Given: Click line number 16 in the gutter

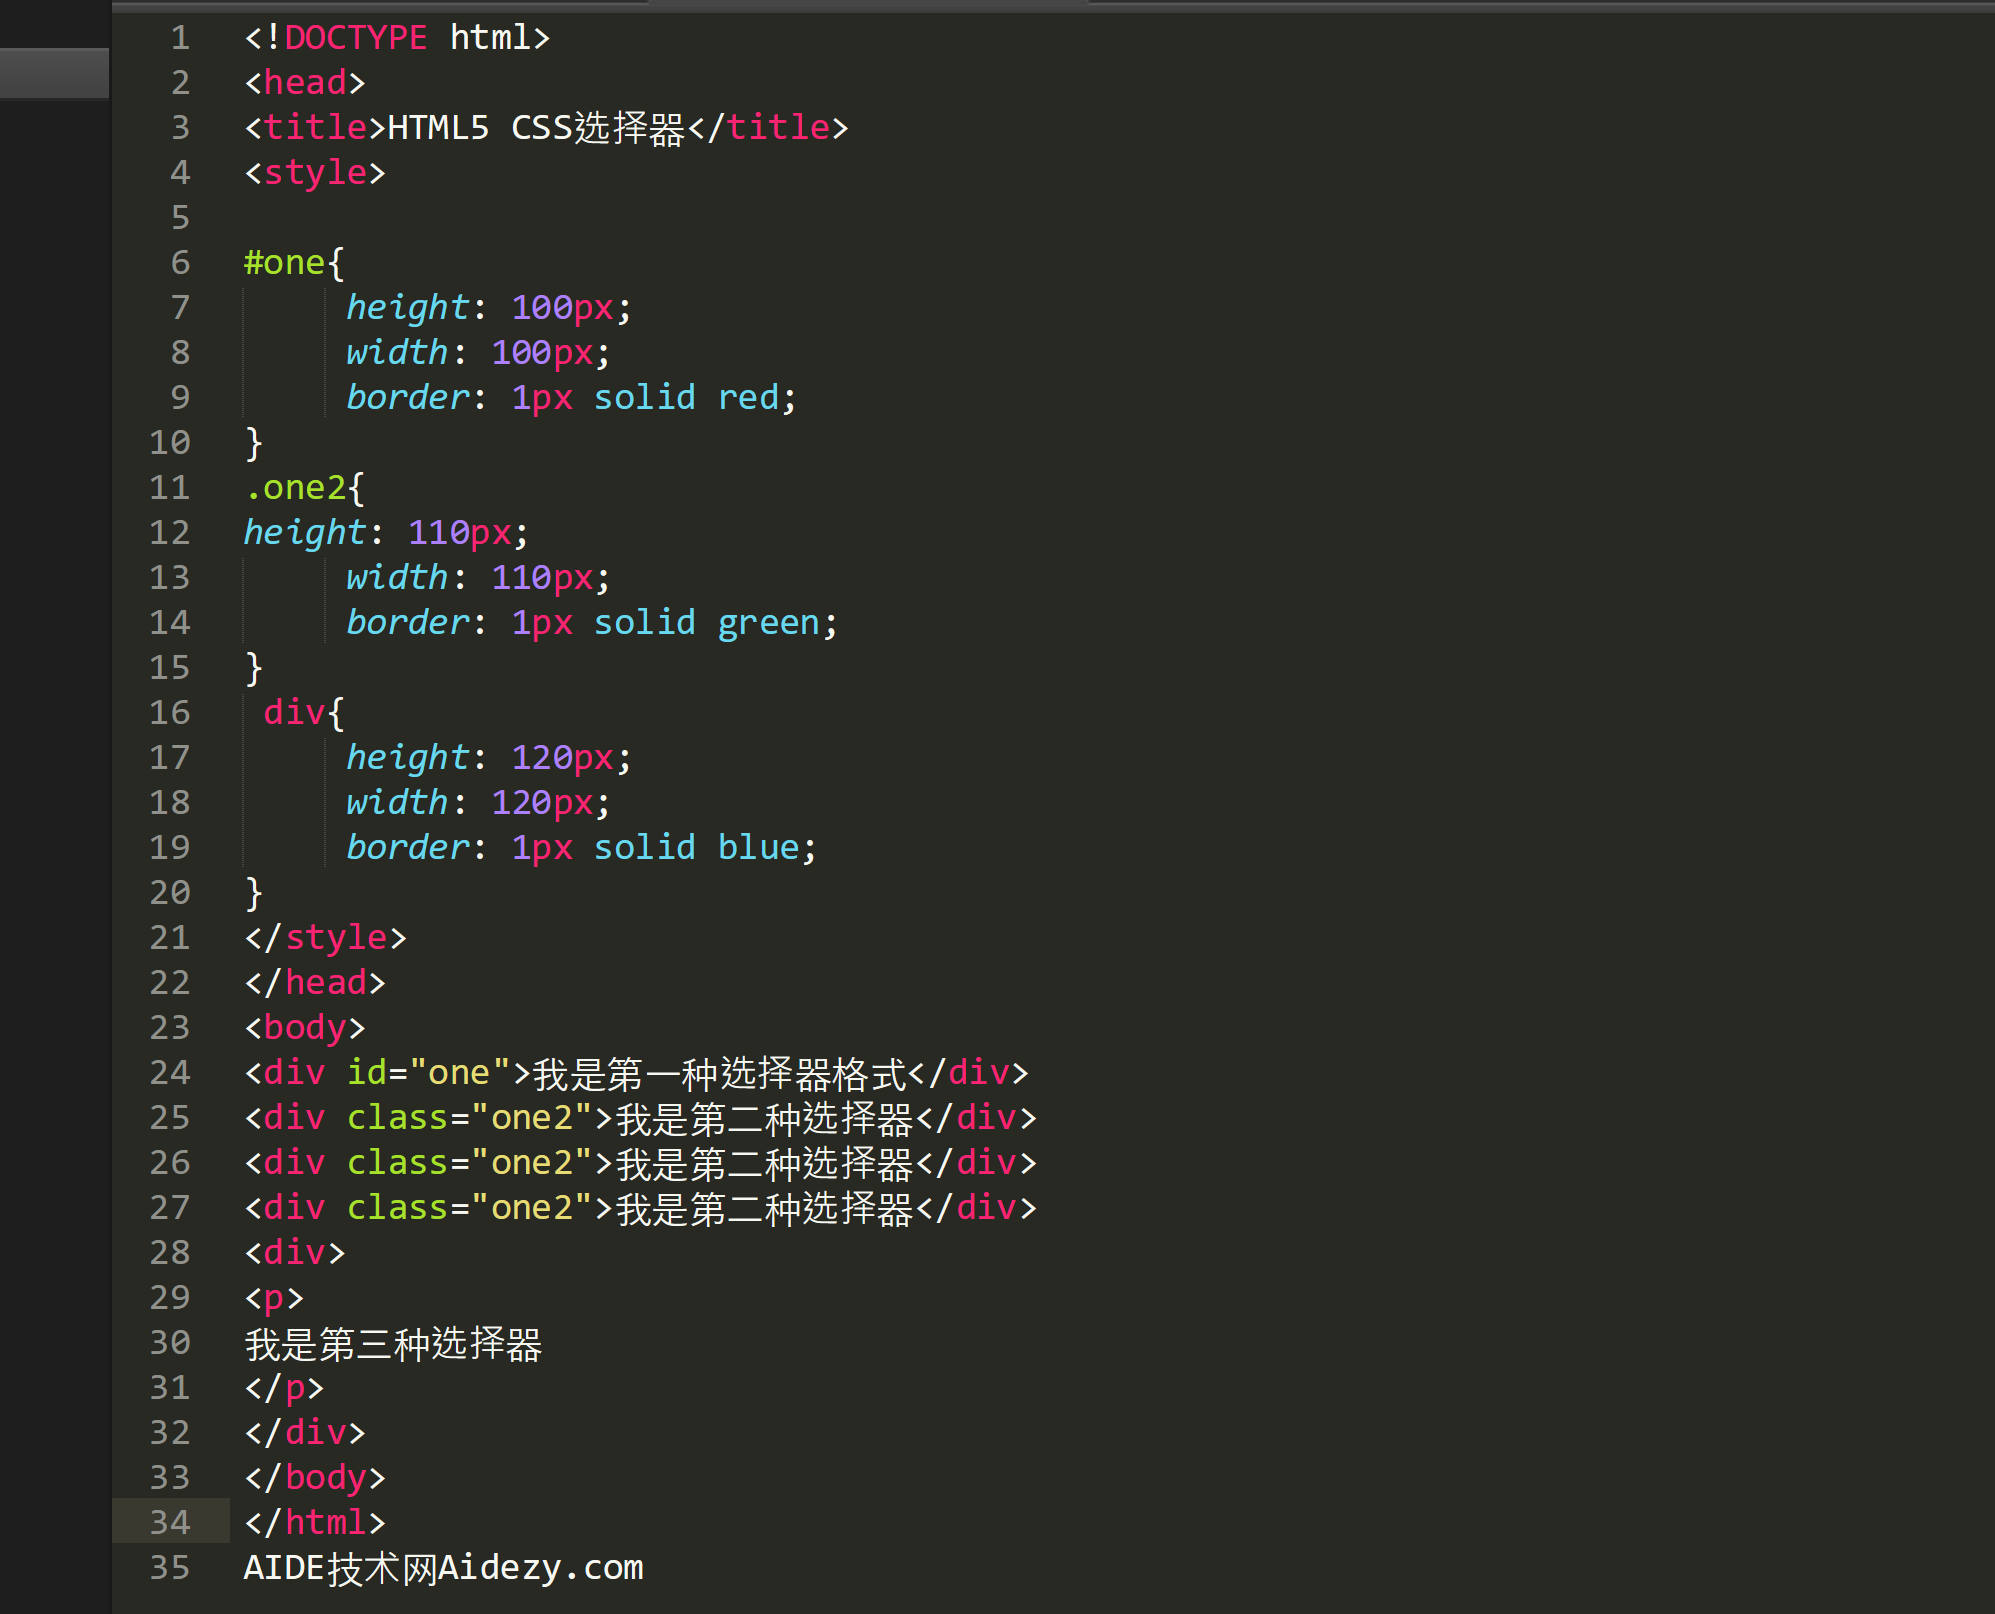Looking at the screenshot, I should [x=170, y=712].
